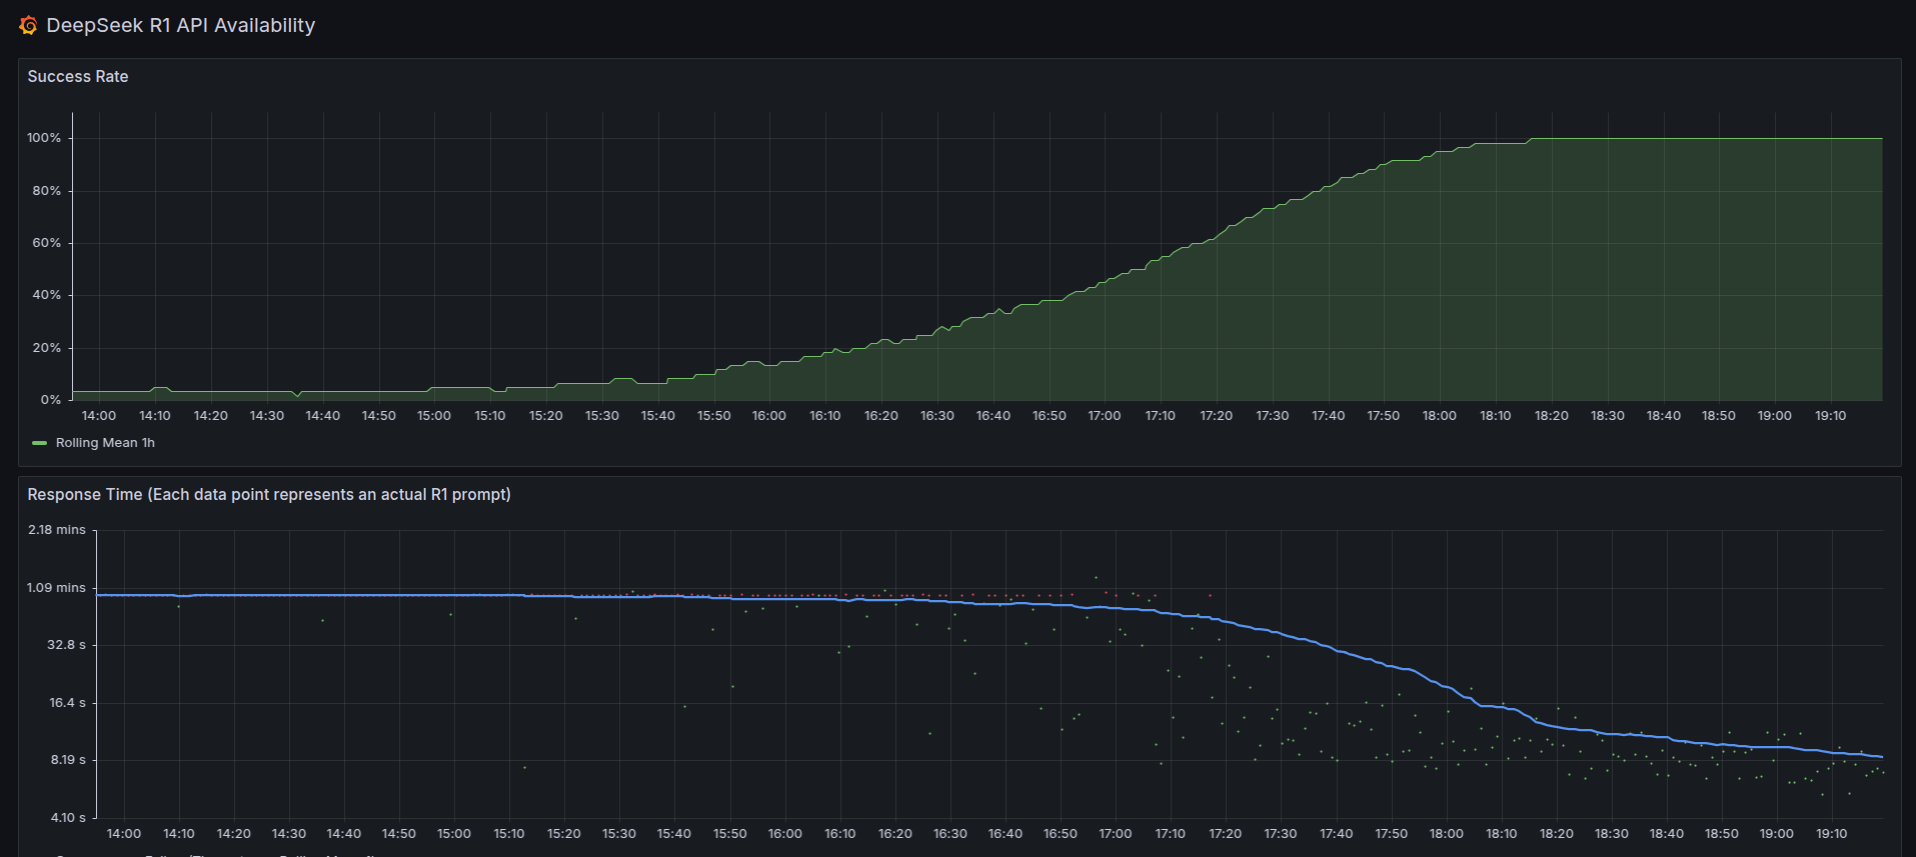Image resolution: width=1916 pixels, height=857 pixels.
Task: Click the green Rolling Mean 1h color swatch
Action: pyautogui.click(x=40, y=443)
